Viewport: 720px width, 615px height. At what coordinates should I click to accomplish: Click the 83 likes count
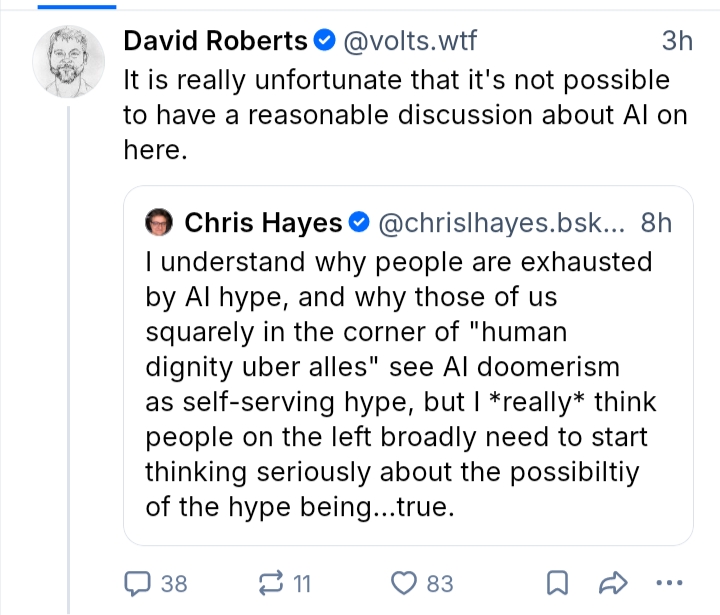pos(440,583)
